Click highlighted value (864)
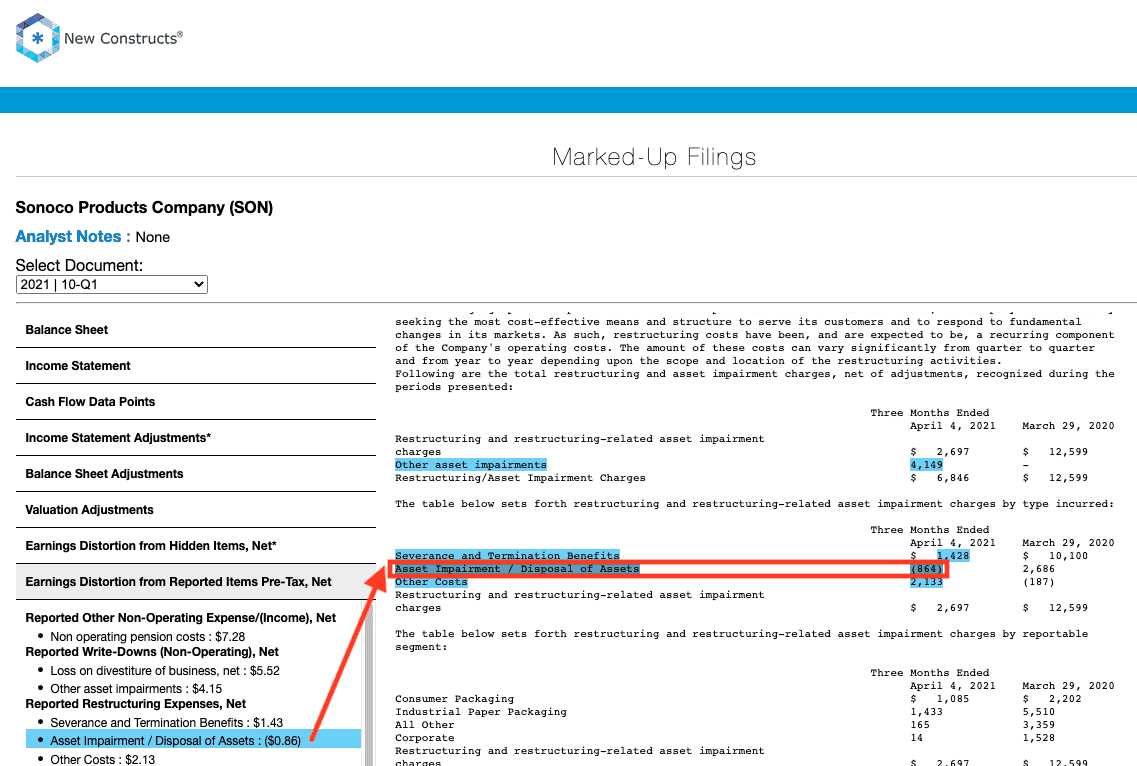 927,569
